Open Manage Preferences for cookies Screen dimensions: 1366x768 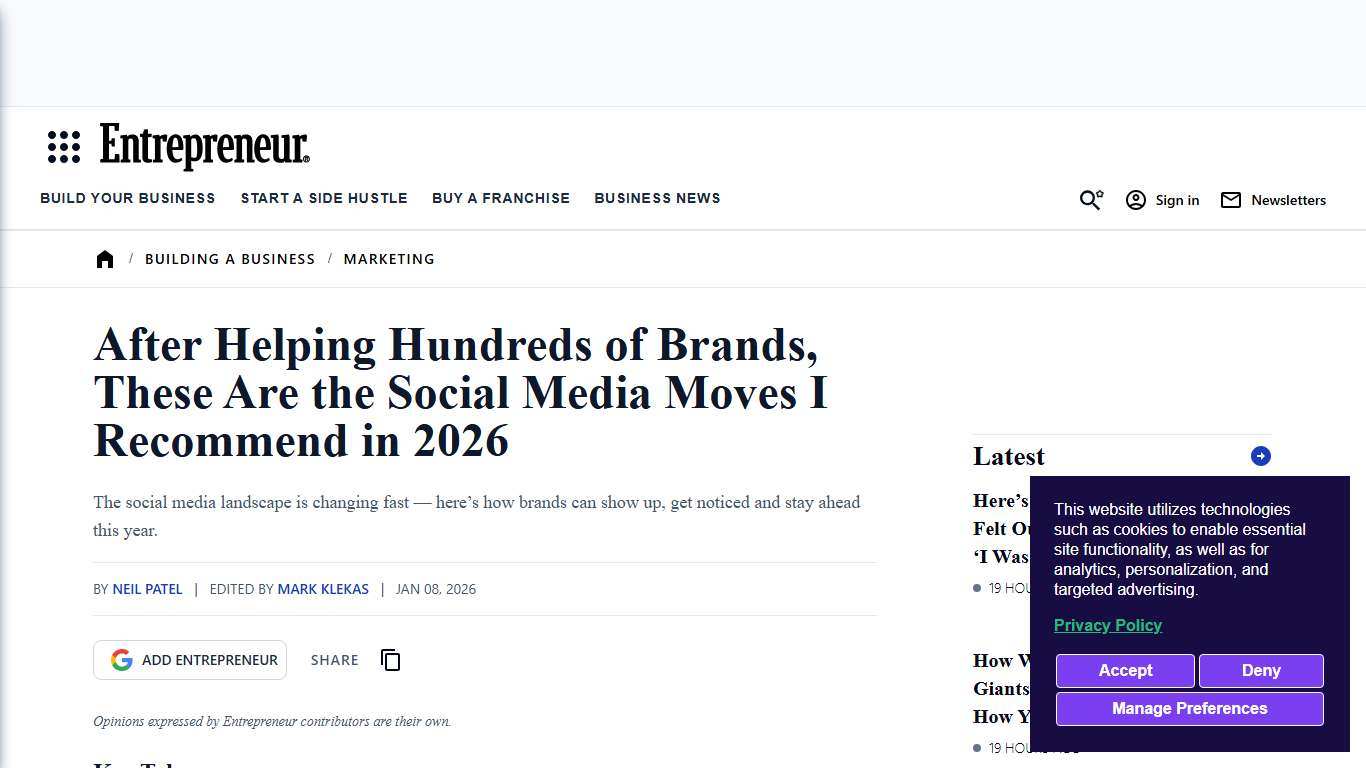point(1189,708)
